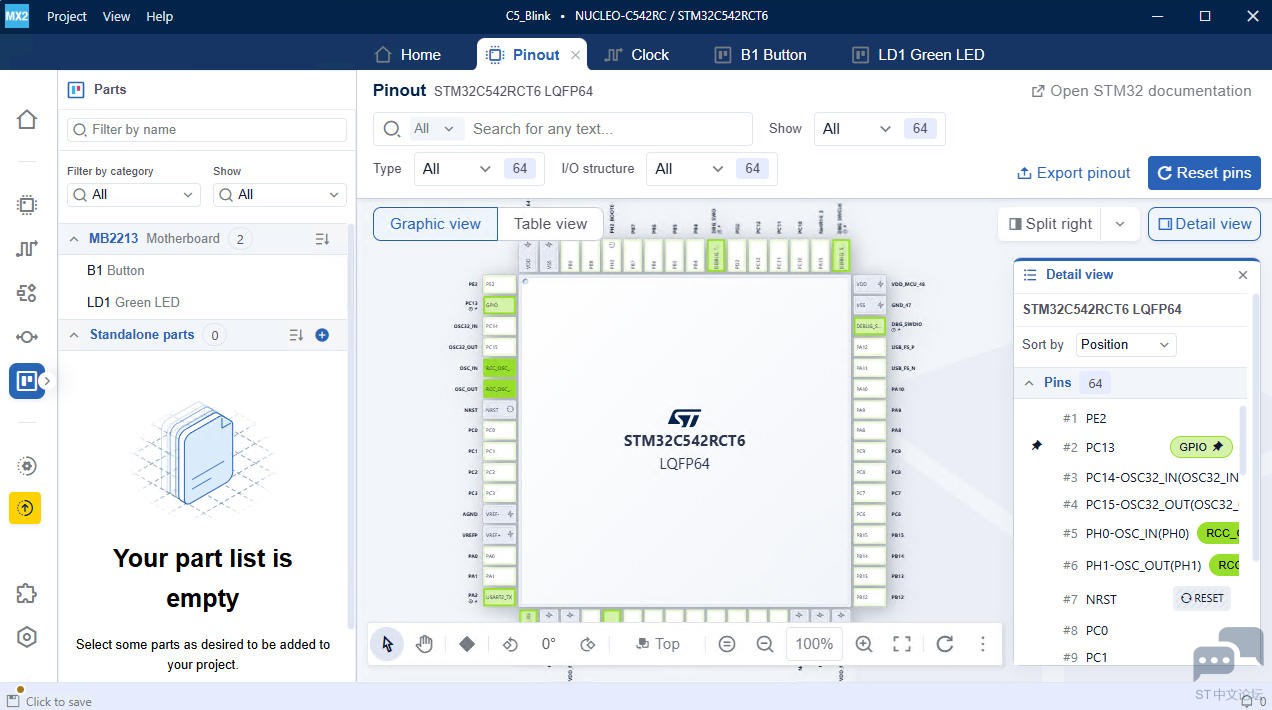Image resolution: width=1272 pixels, height=710 pixels.
Task: Toggle the Detail view panel button
Action: pos(1204,224)
